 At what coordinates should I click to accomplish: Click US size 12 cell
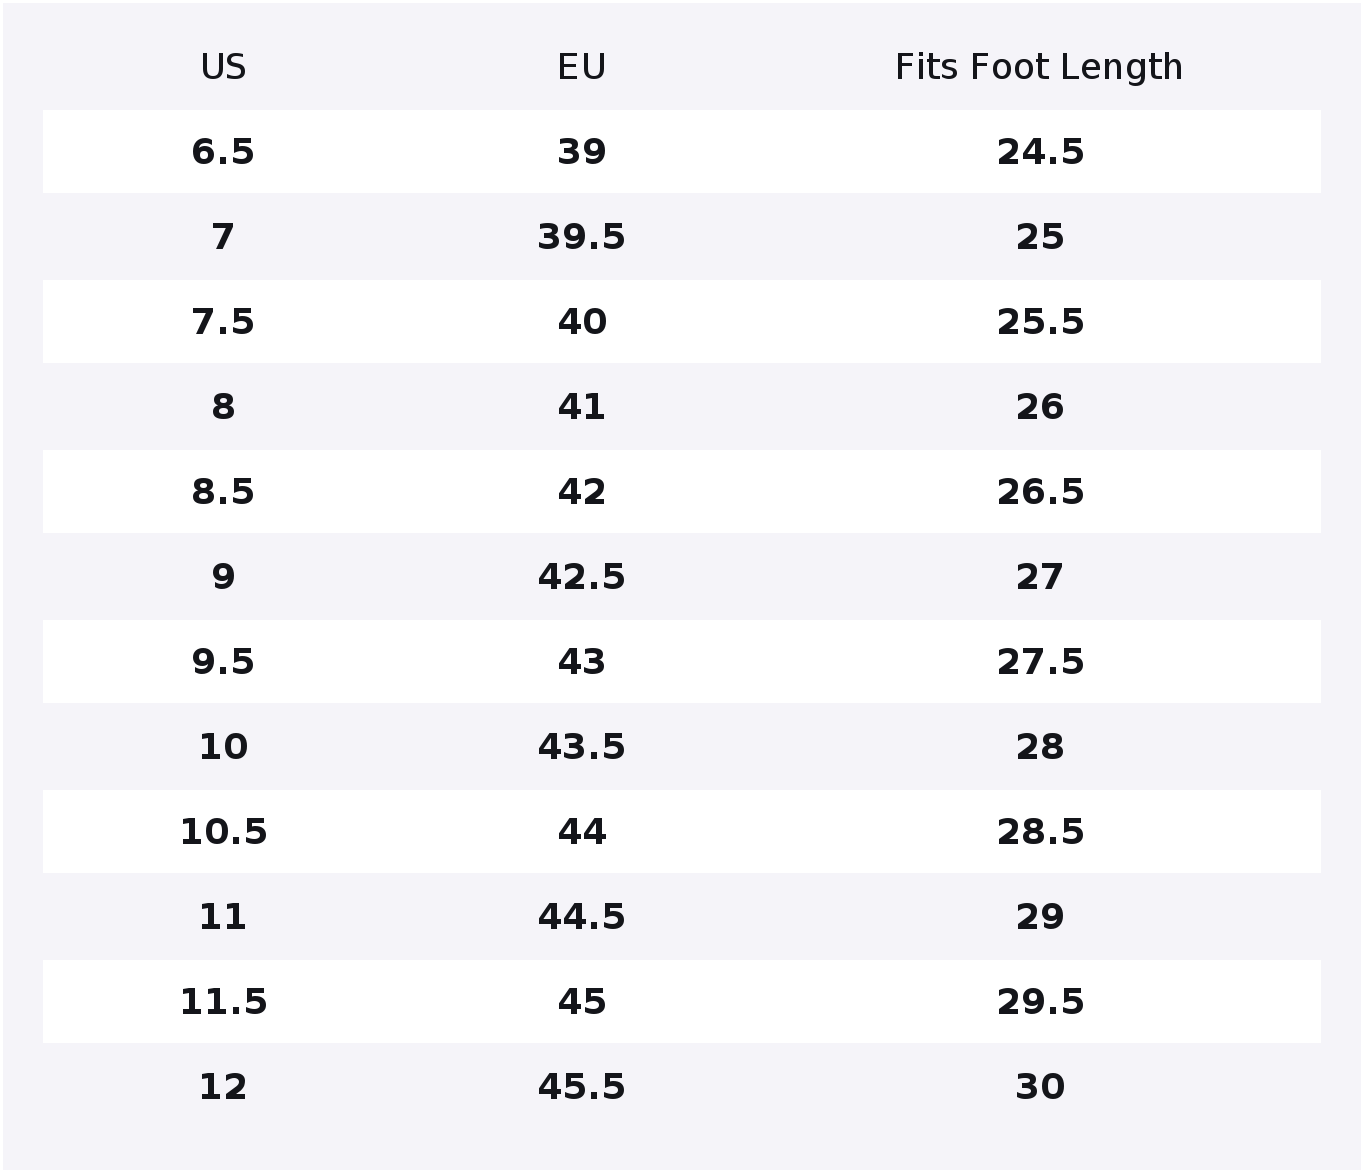pyautogui.click(x=223, y=1087)
